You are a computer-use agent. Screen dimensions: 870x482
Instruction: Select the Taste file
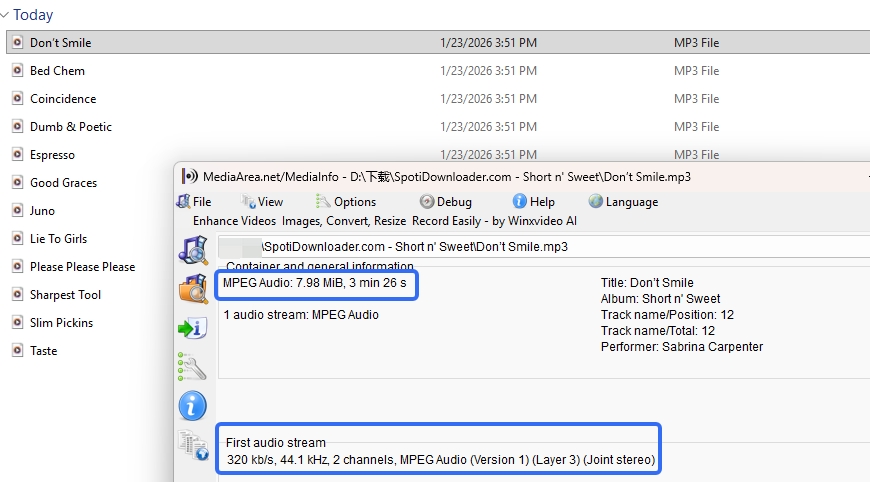[43, 351]
